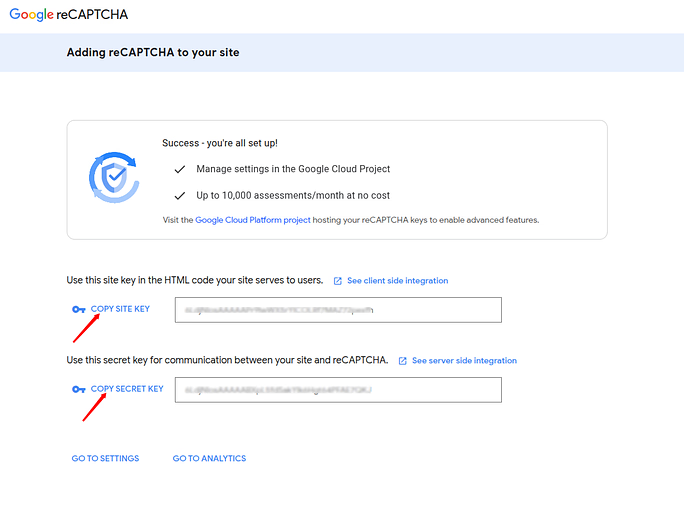Click 'Success - you're all set up!' text
684x511 pixels.
tap(220, 143)
